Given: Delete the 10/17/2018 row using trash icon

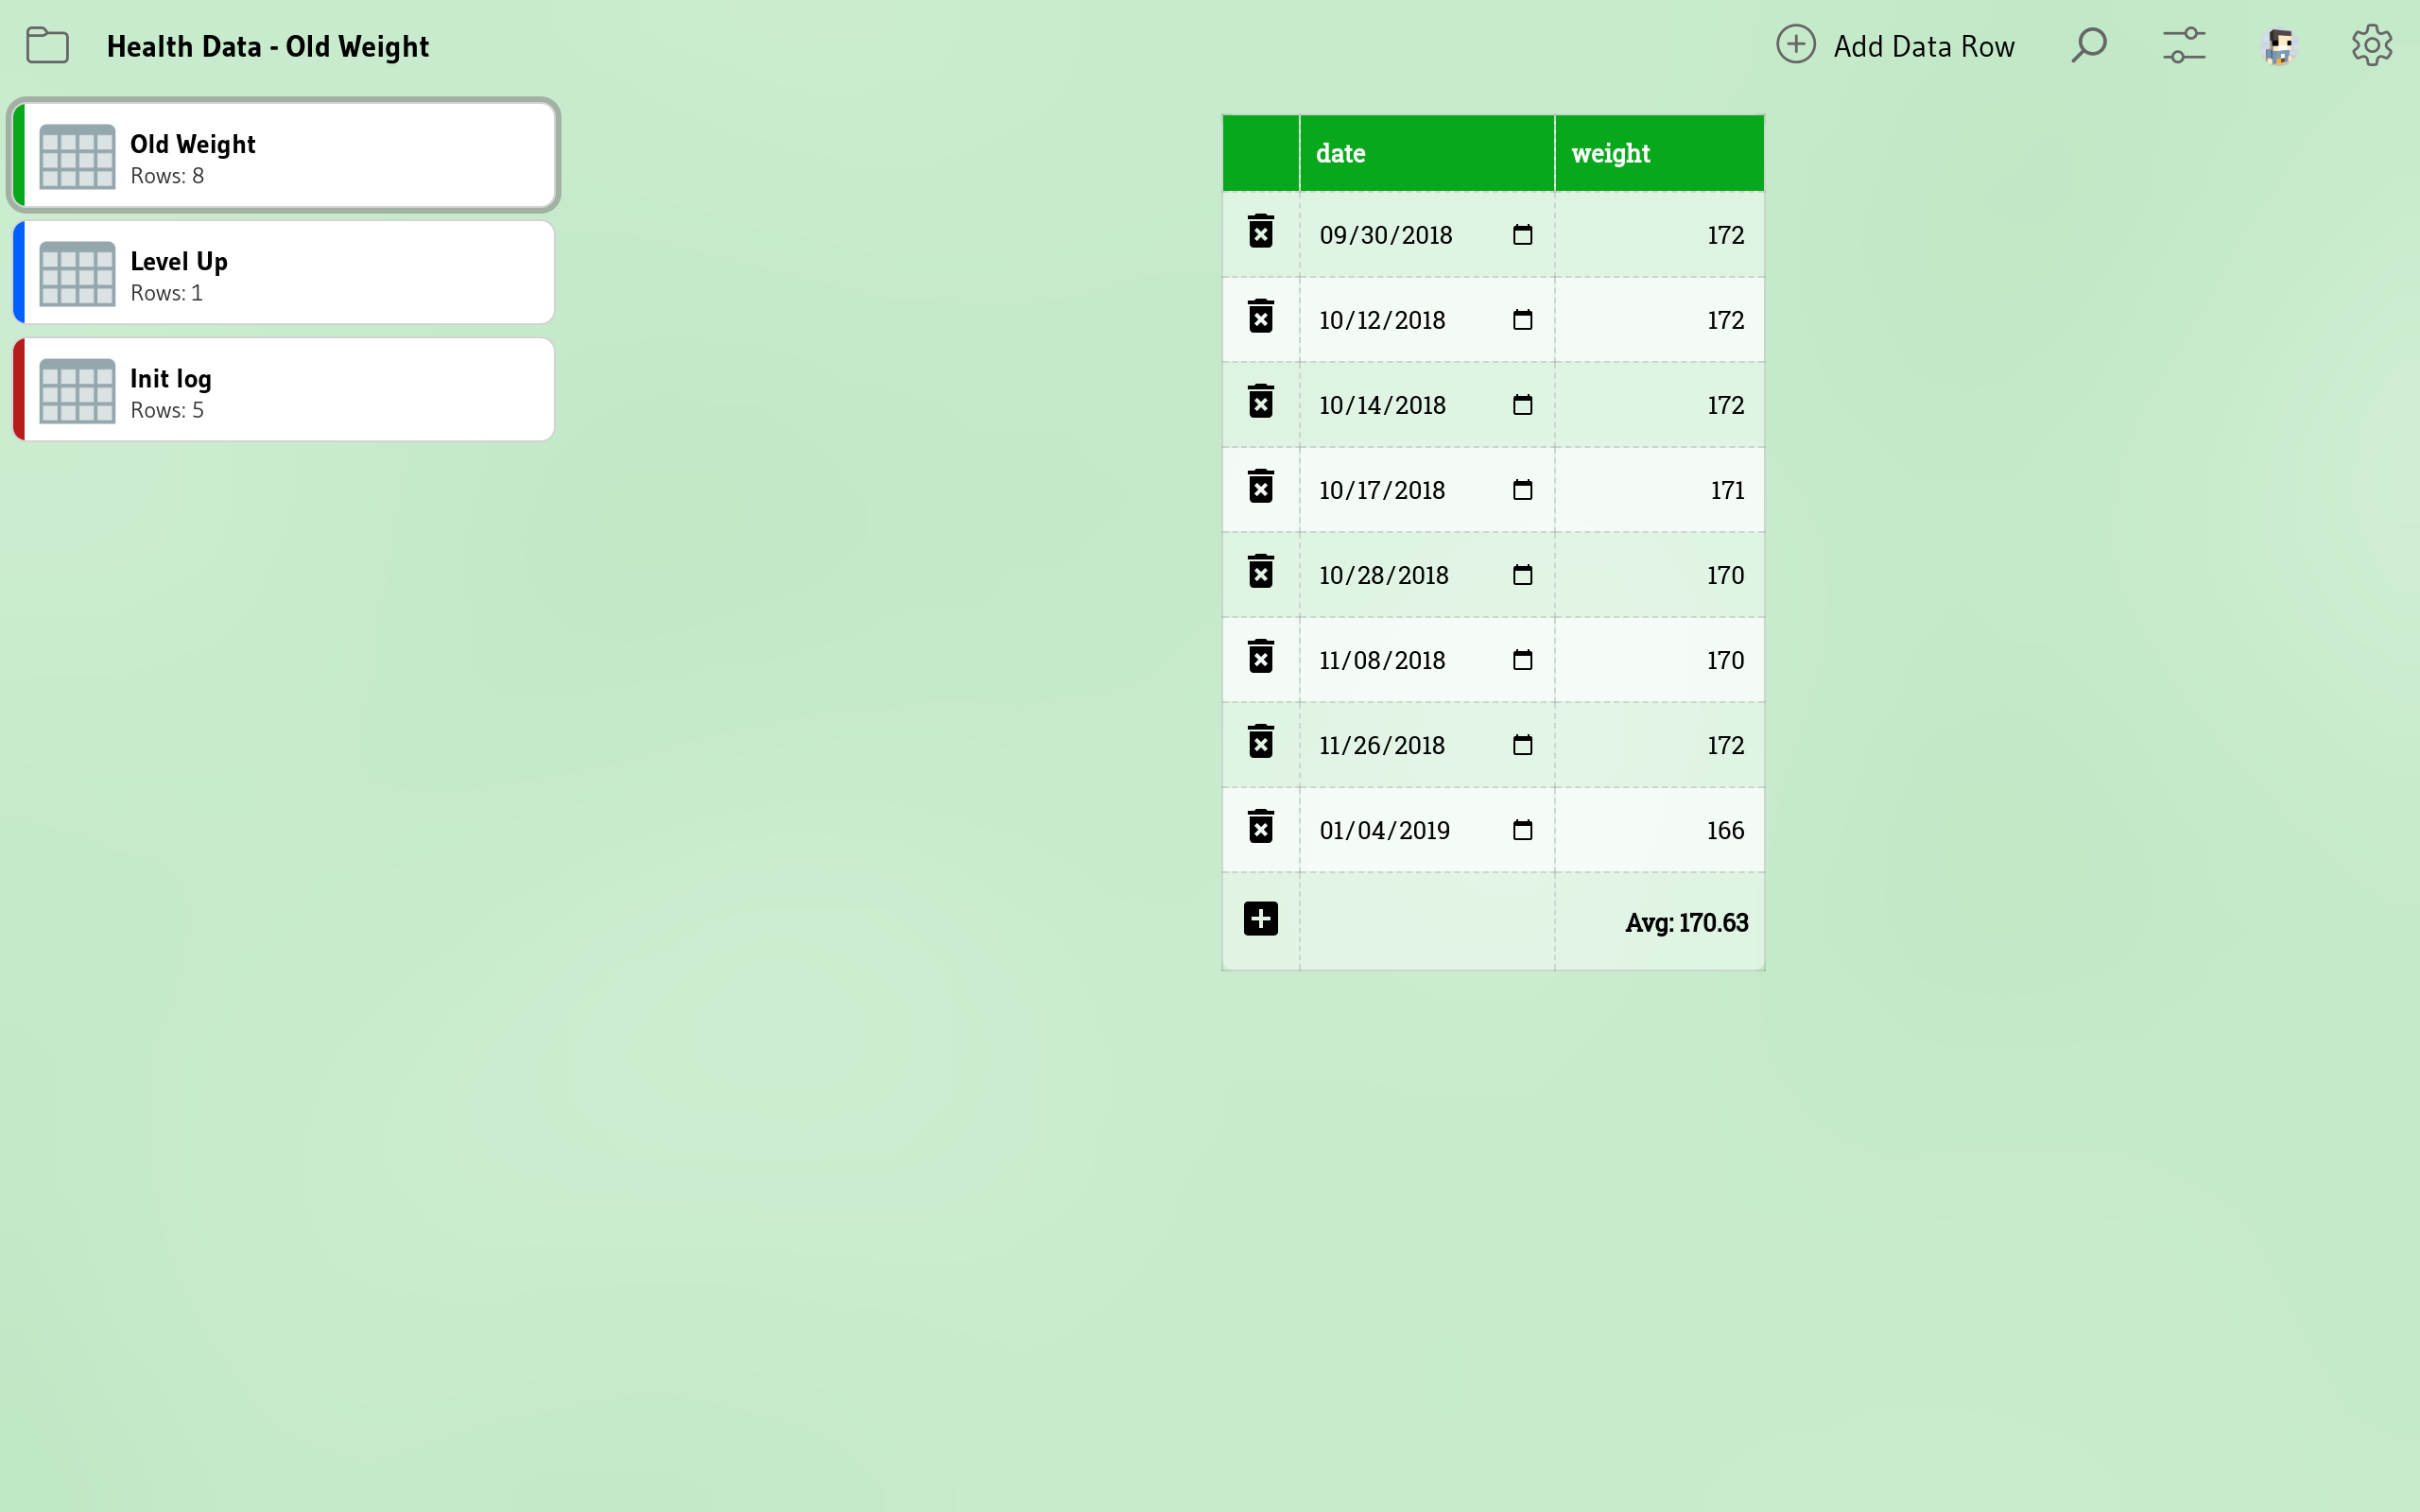Looking at the screenshot, I should point(1260,487).
